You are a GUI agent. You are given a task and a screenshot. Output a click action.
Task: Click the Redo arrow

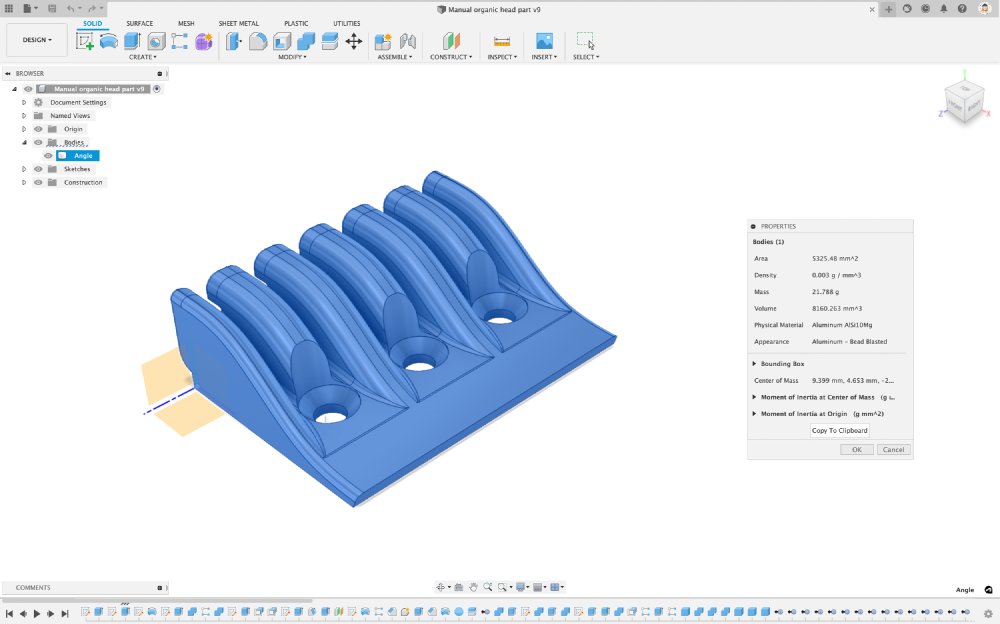coord(92,9)
